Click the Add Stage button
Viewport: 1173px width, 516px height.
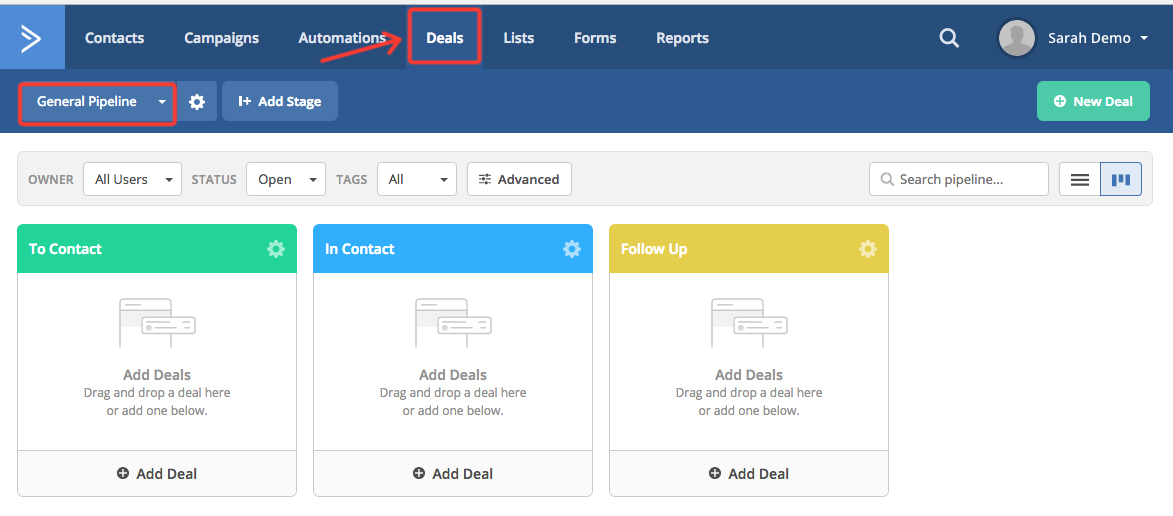[x=280, y=102]
